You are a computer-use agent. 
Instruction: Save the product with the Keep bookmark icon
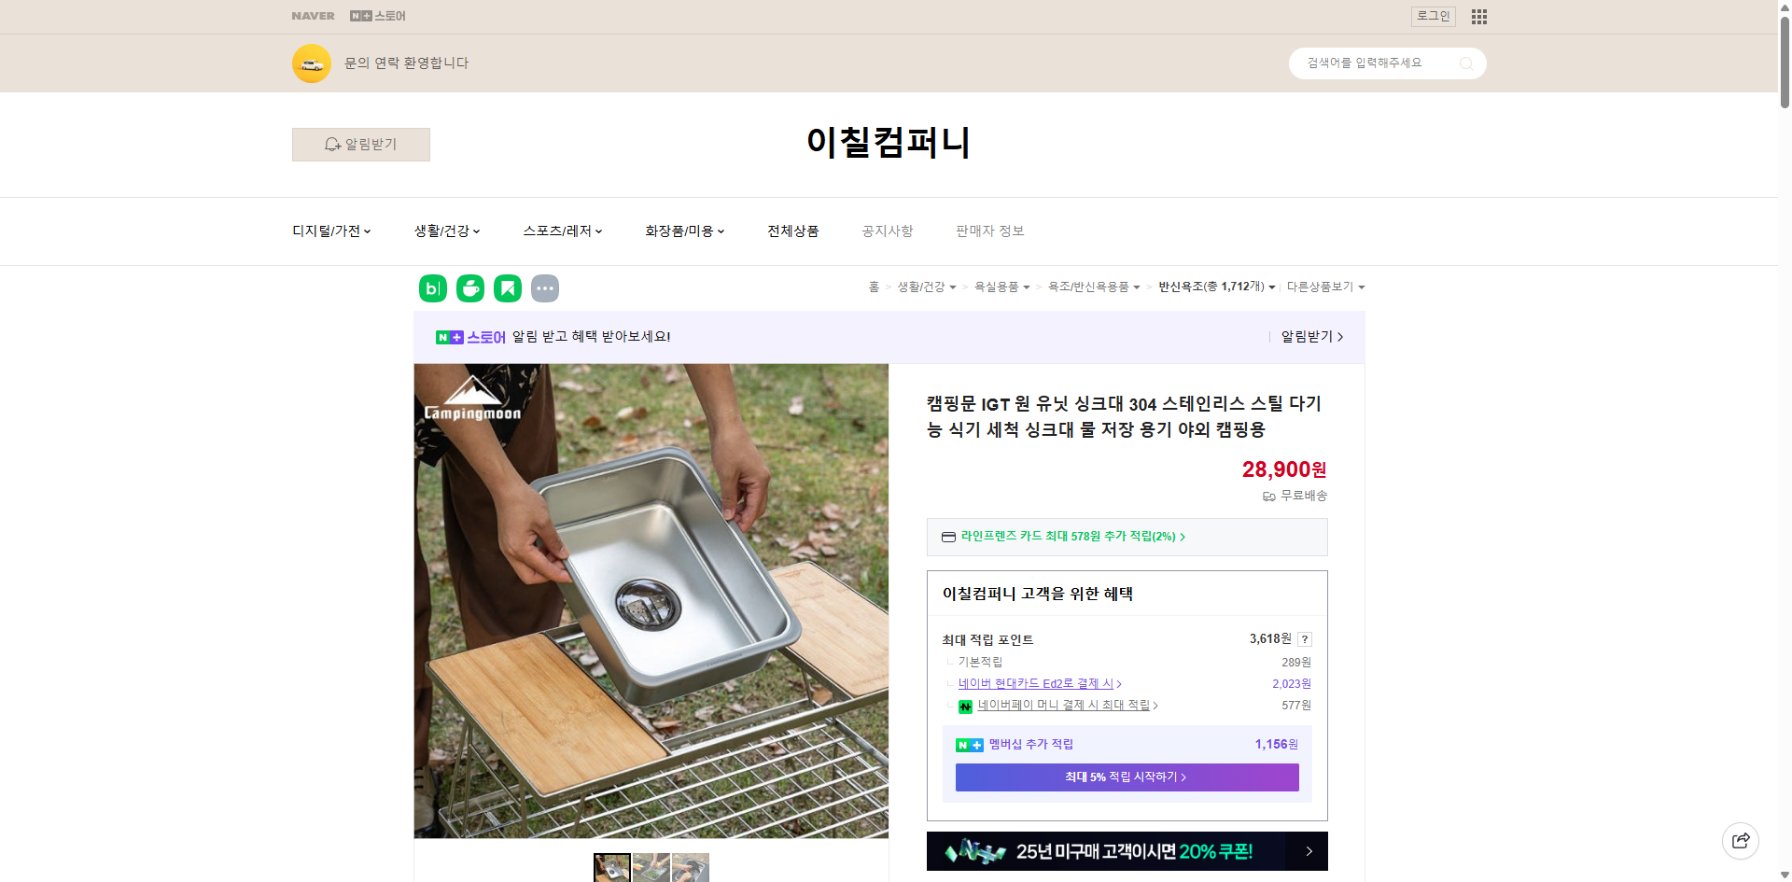click(x=507, y=288)
